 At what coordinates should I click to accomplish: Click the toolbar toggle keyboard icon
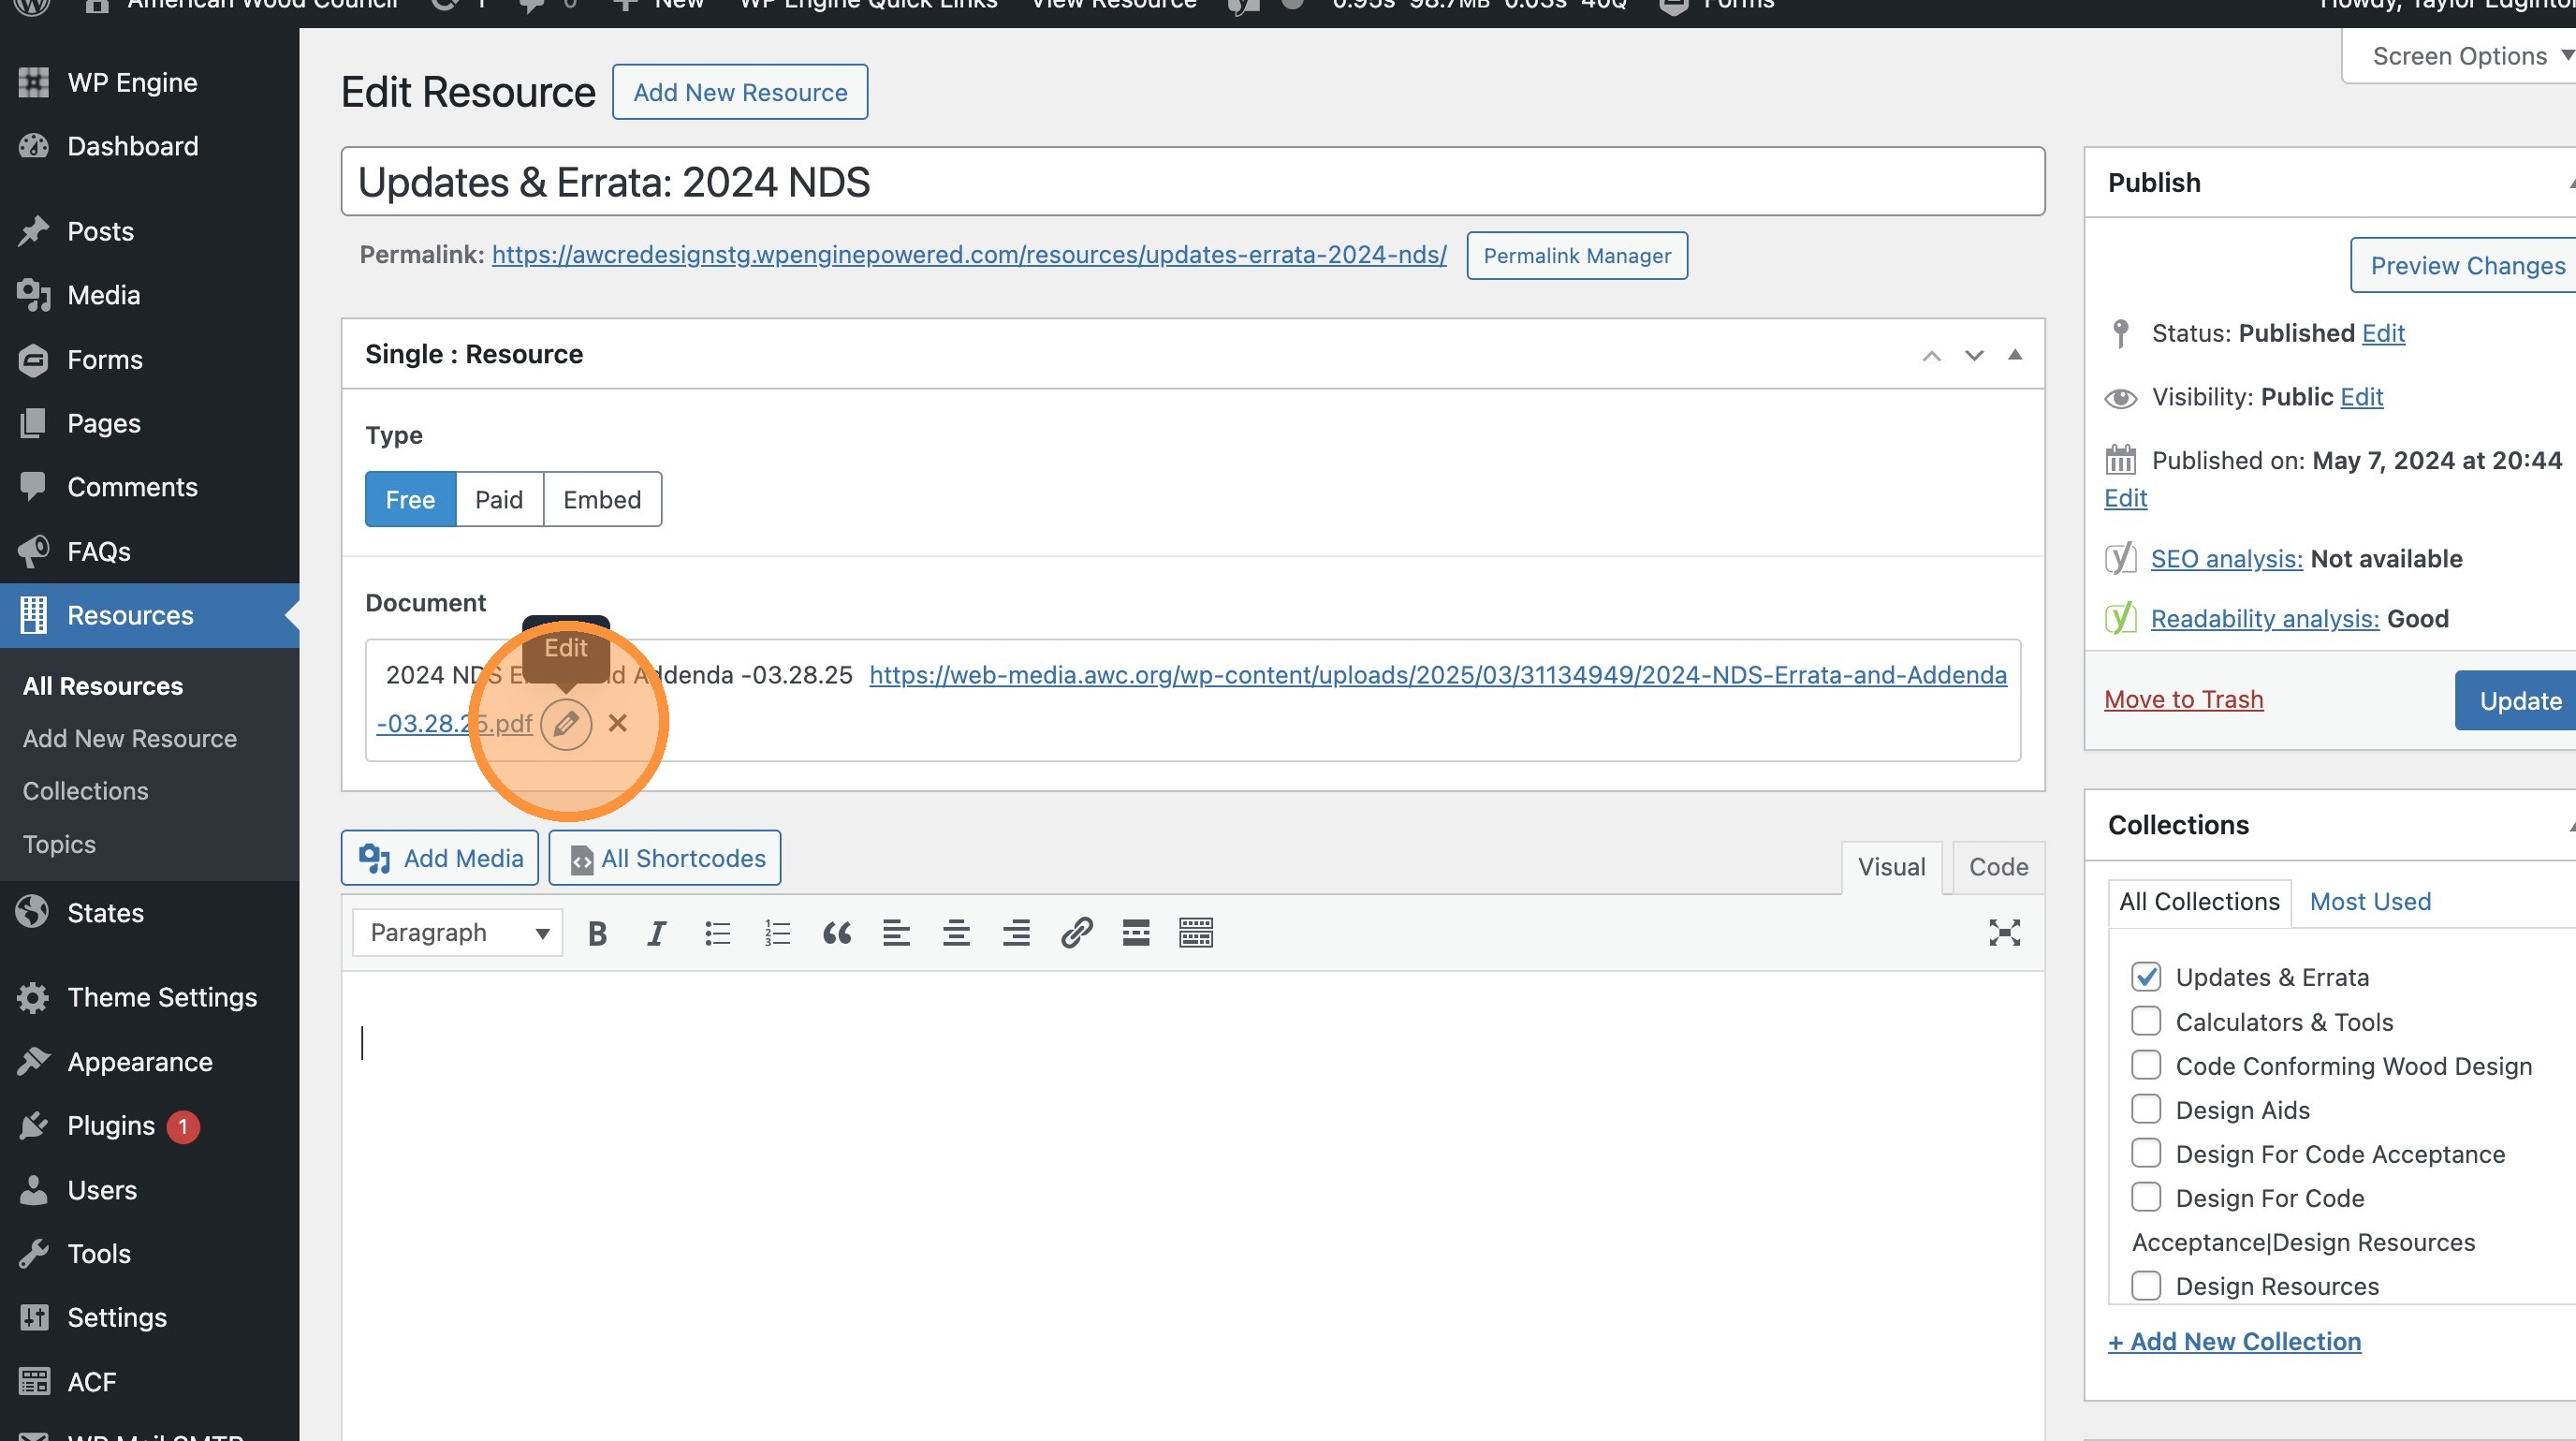(x=1195, y=933)
